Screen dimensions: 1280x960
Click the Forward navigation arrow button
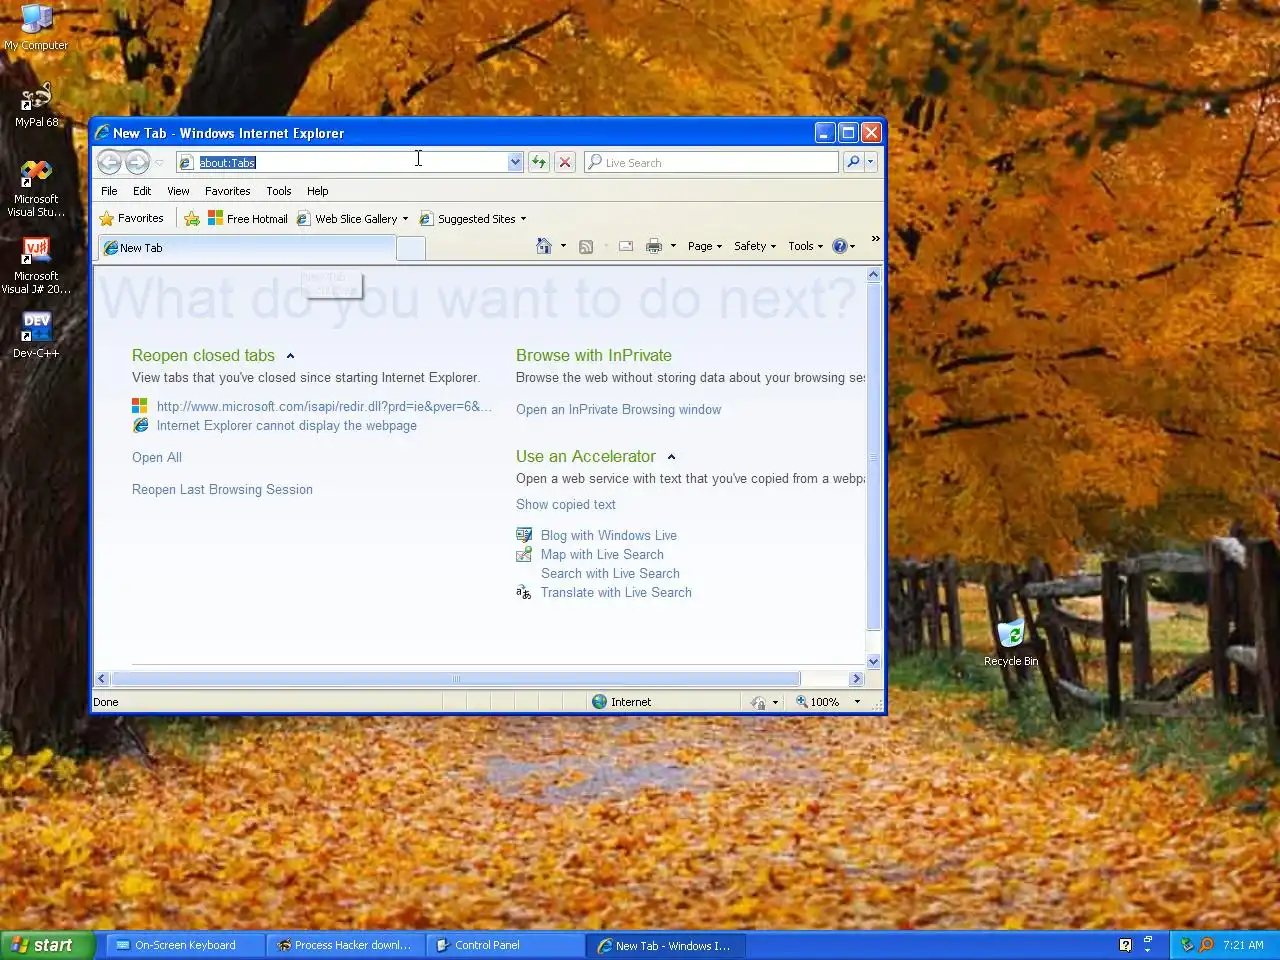pos(137,162)
